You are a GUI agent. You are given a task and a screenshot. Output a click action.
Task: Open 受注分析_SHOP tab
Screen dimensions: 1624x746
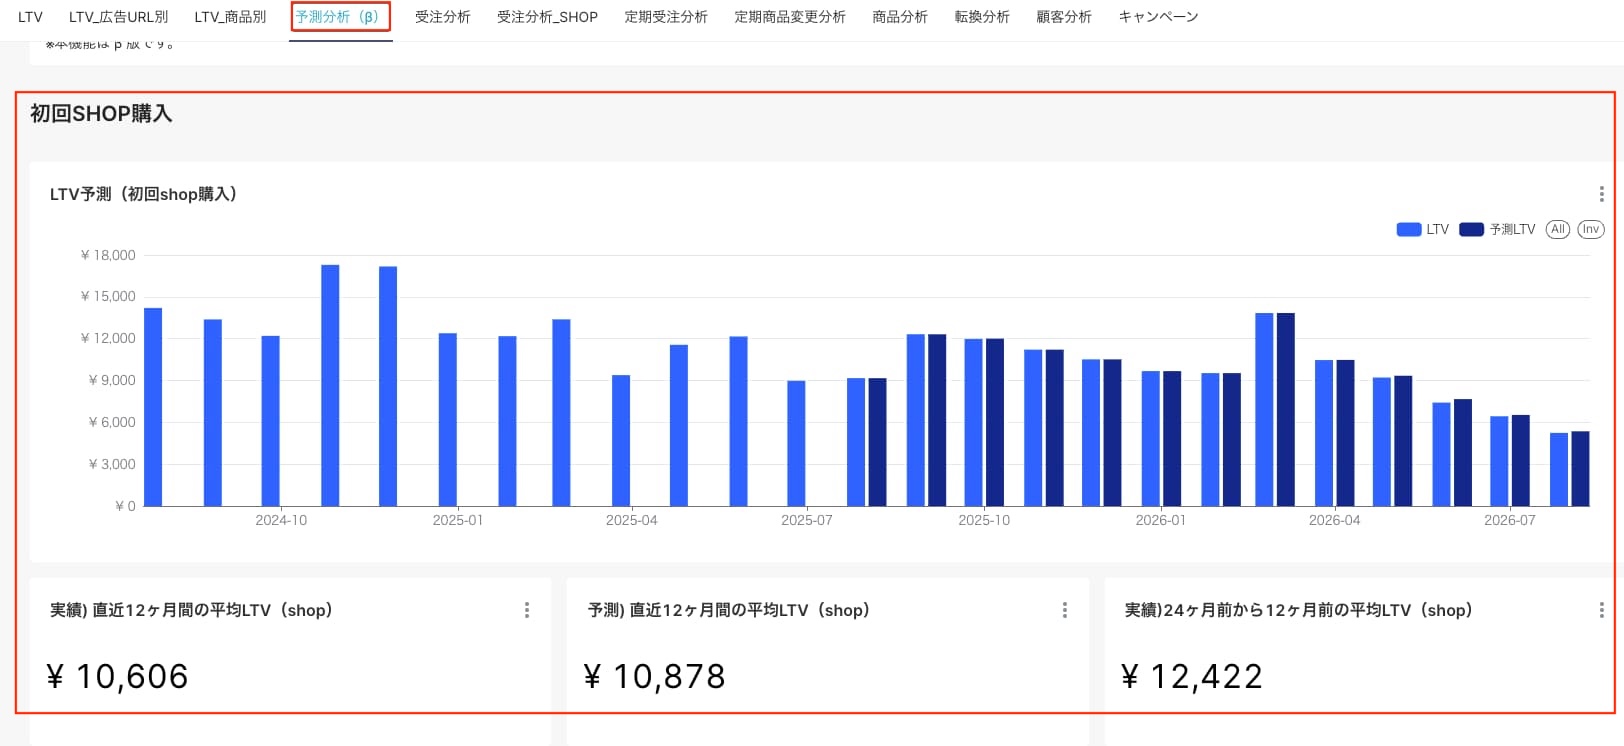coord(547,17)
